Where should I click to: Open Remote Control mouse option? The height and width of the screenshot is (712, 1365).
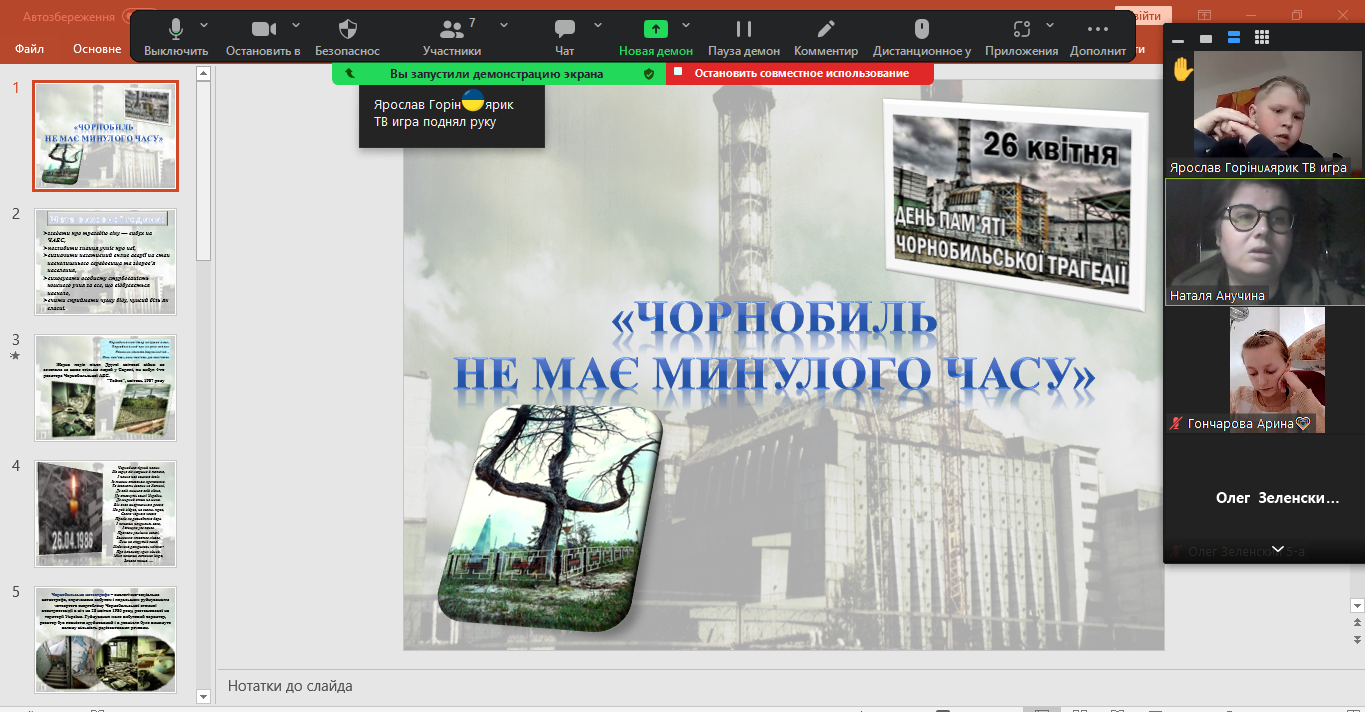click(x=922, y=37)
